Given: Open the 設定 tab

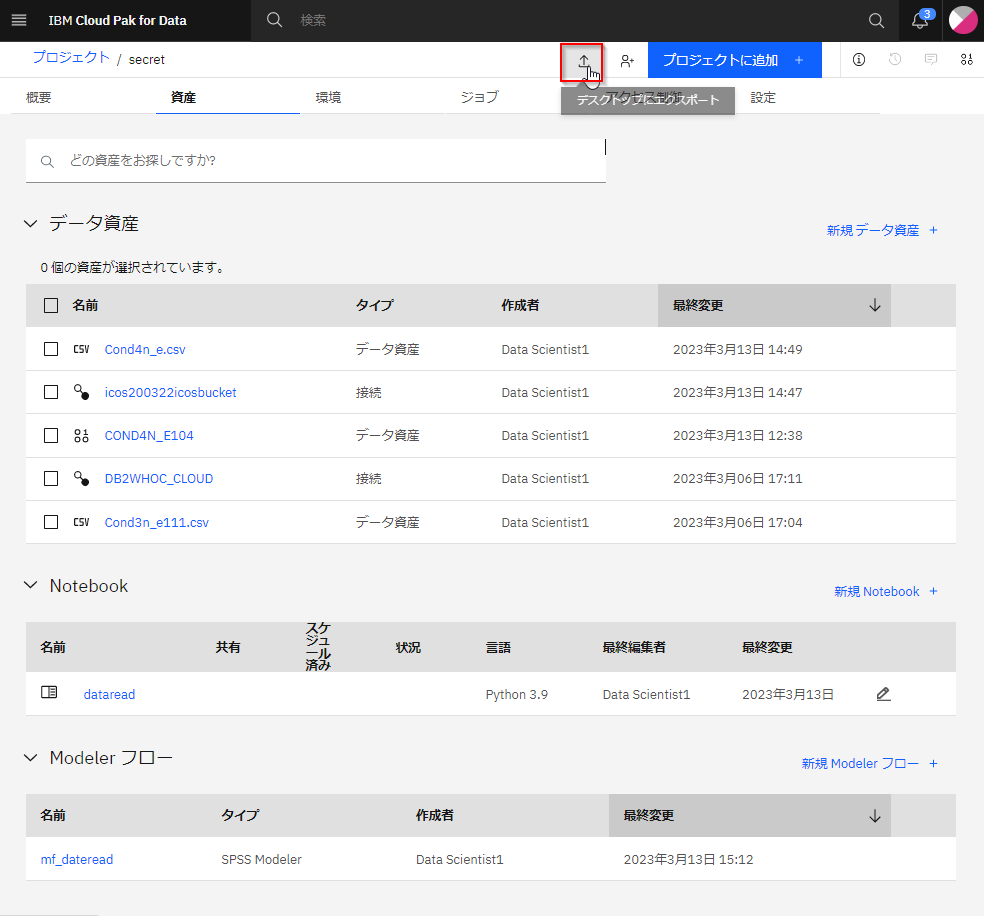Looking at the screenshot, I should [x=763, y=97].
